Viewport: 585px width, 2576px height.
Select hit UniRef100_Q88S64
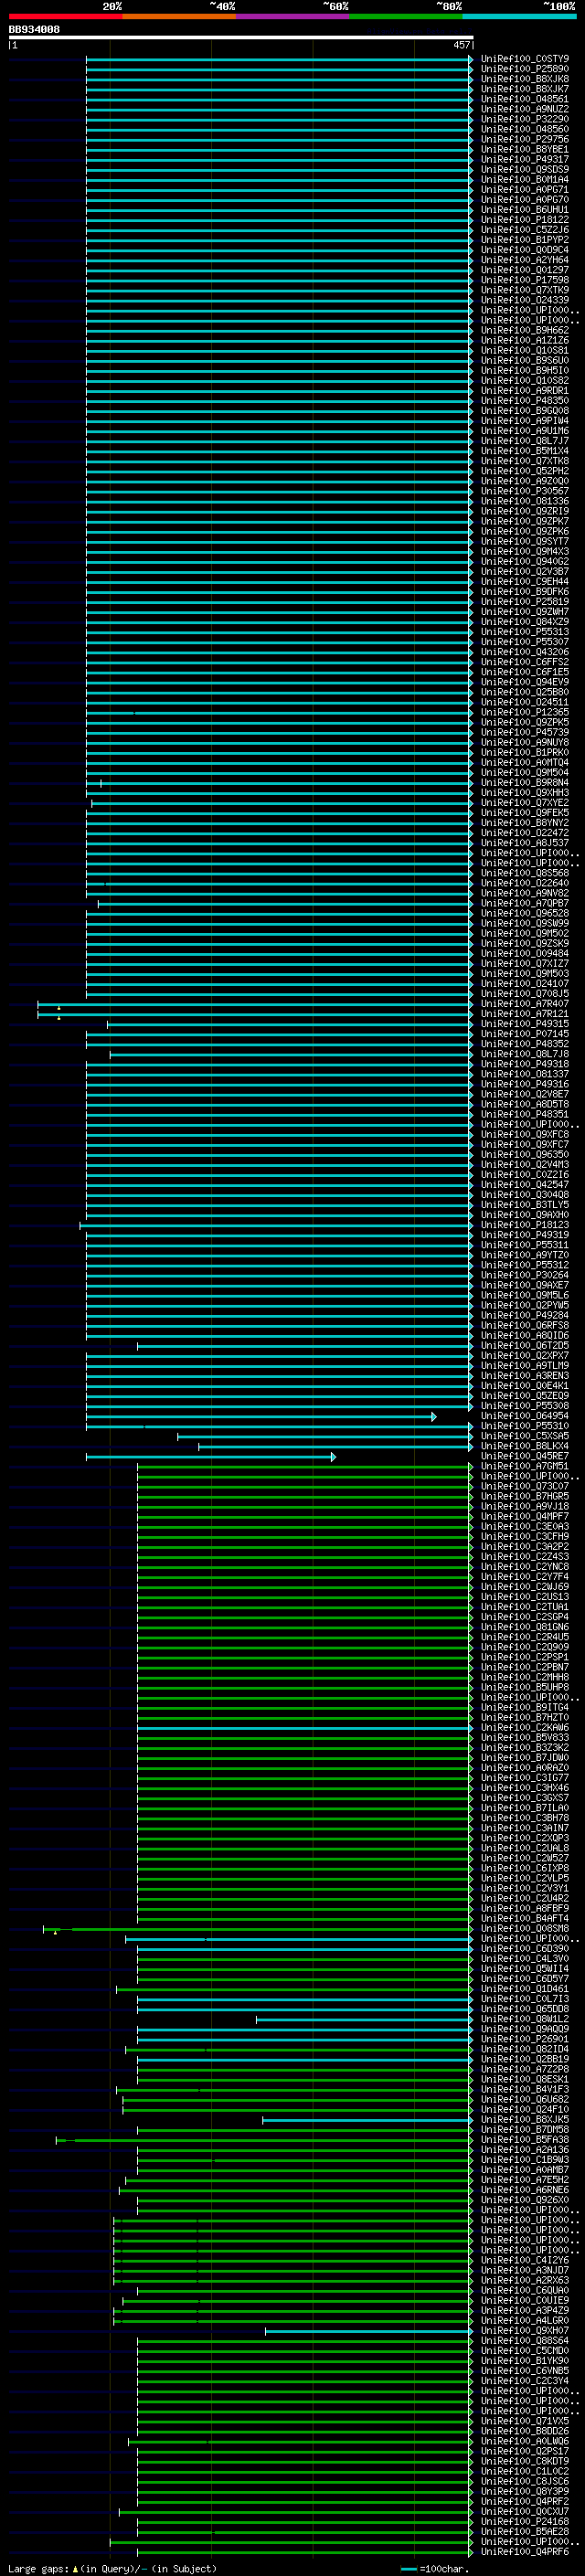tap(525, 2341)
